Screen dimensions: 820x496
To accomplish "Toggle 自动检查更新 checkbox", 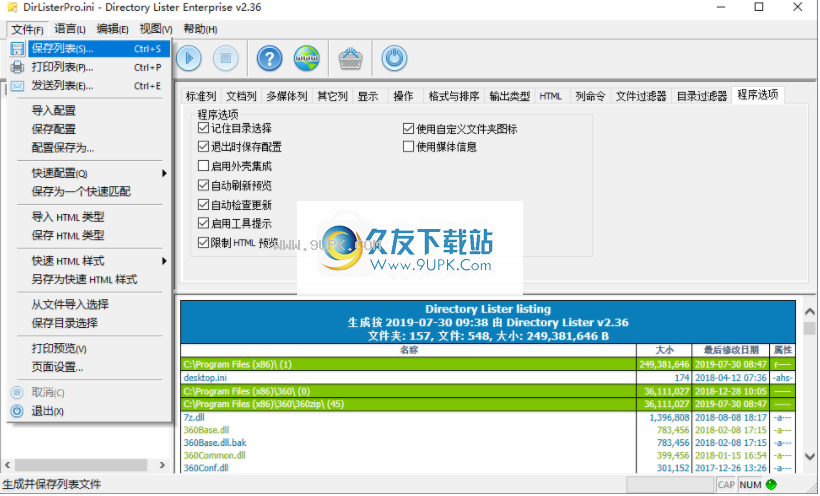I will [203, 204].
